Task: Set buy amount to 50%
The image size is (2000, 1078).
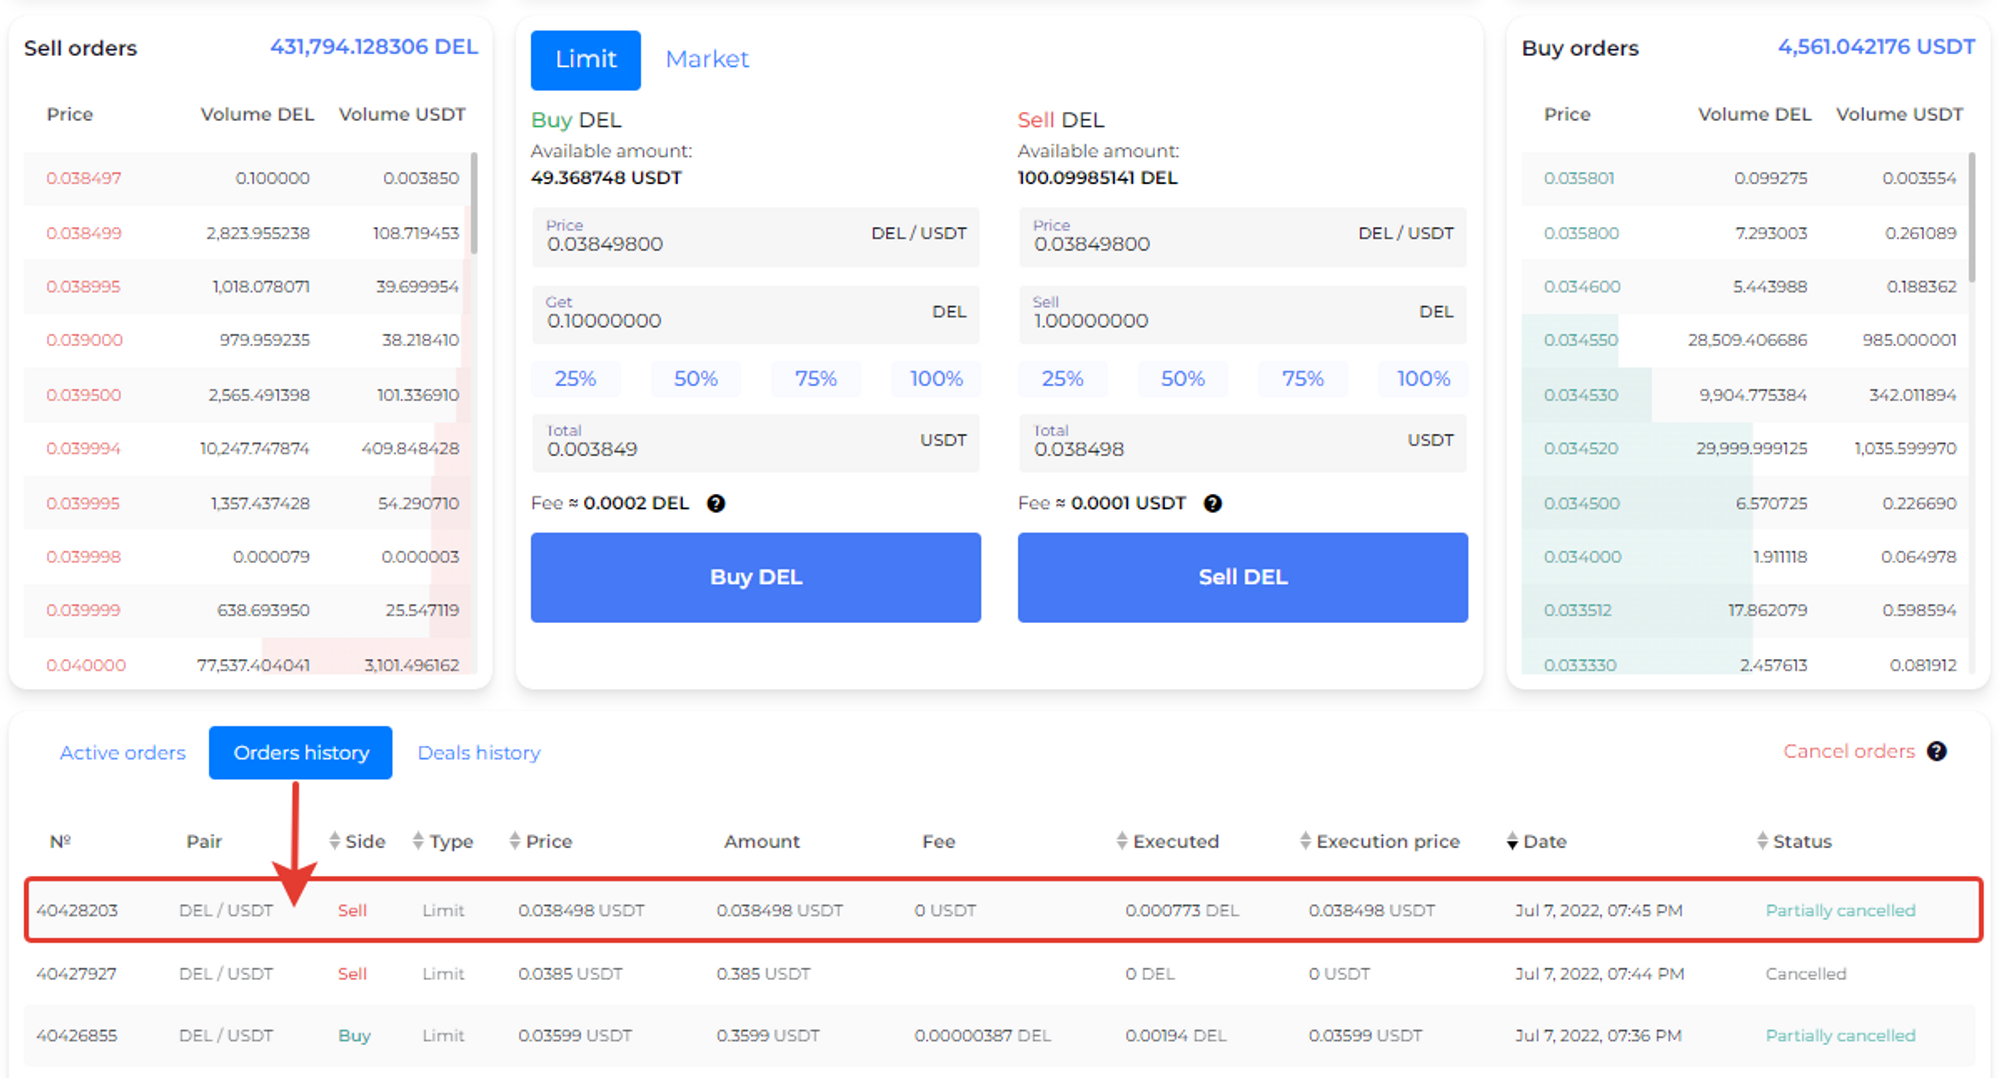Action: [x=696, y=379]
